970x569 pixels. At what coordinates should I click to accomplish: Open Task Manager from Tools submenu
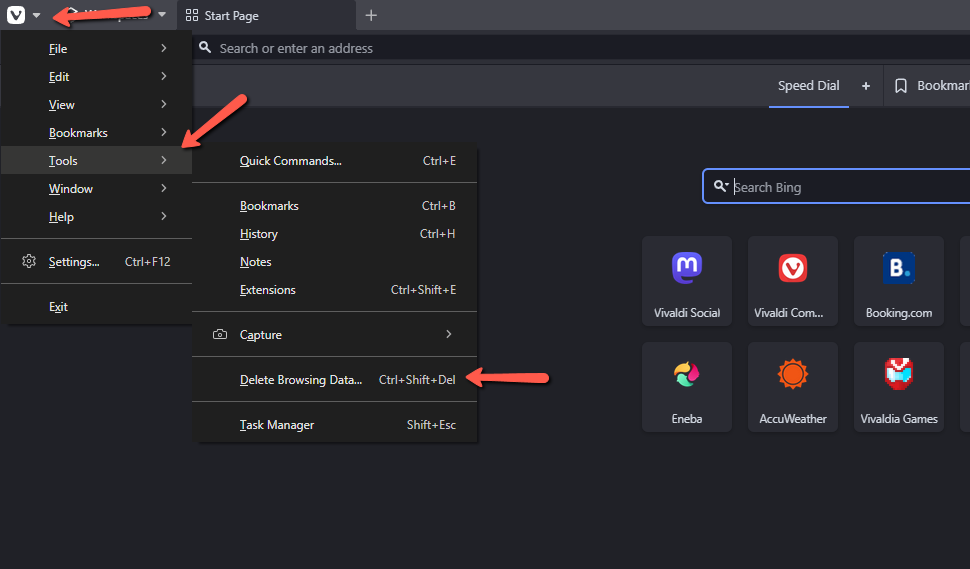(335, 425)
